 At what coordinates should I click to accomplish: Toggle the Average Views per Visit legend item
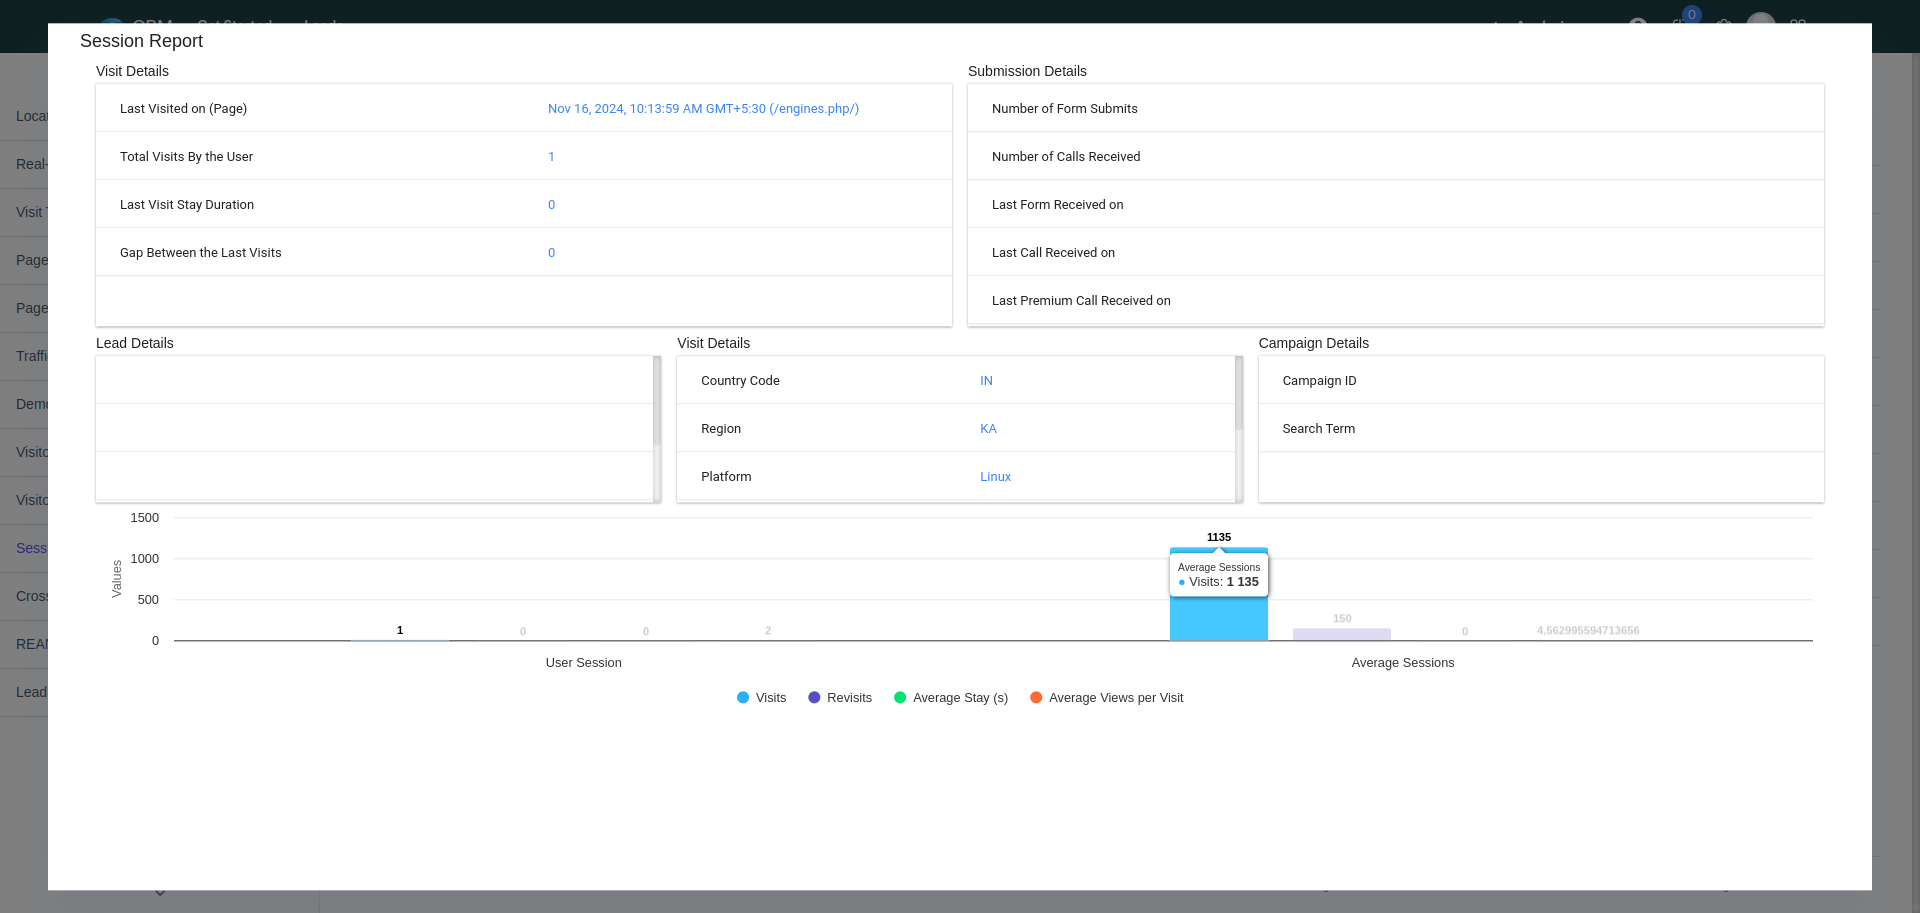tap(1106, 698)
